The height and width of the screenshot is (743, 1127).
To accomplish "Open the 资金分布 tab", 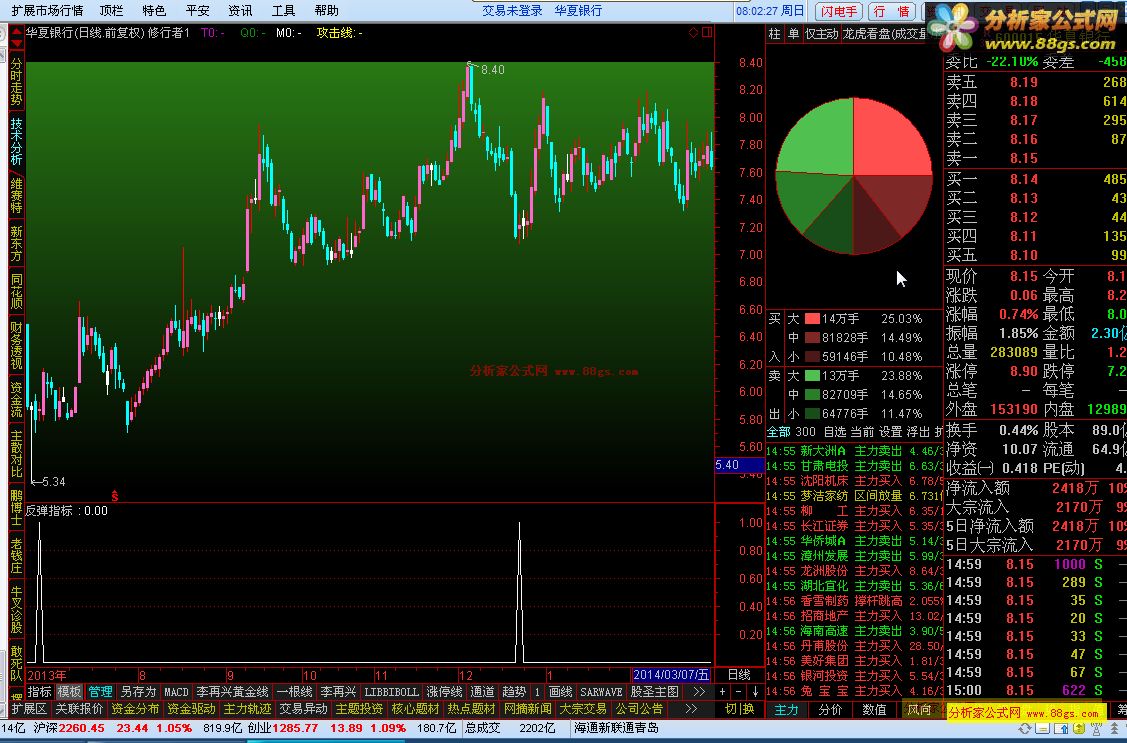I will [x=135, y=709].
